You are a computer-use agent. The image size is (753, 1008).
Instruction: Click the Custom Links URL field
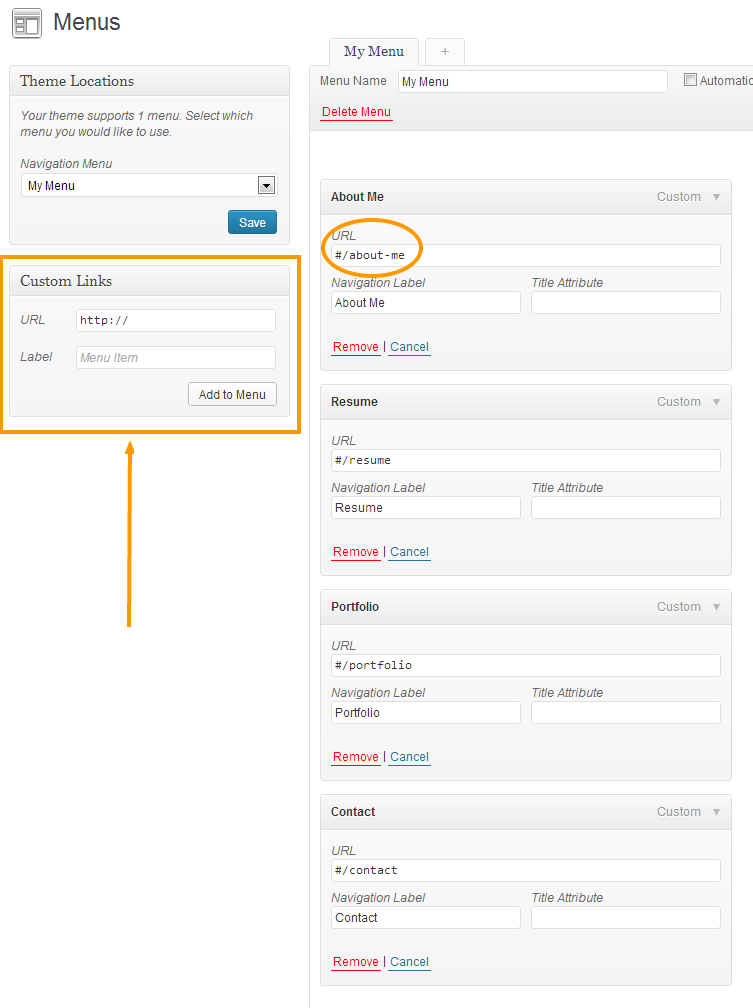(175, 320)
